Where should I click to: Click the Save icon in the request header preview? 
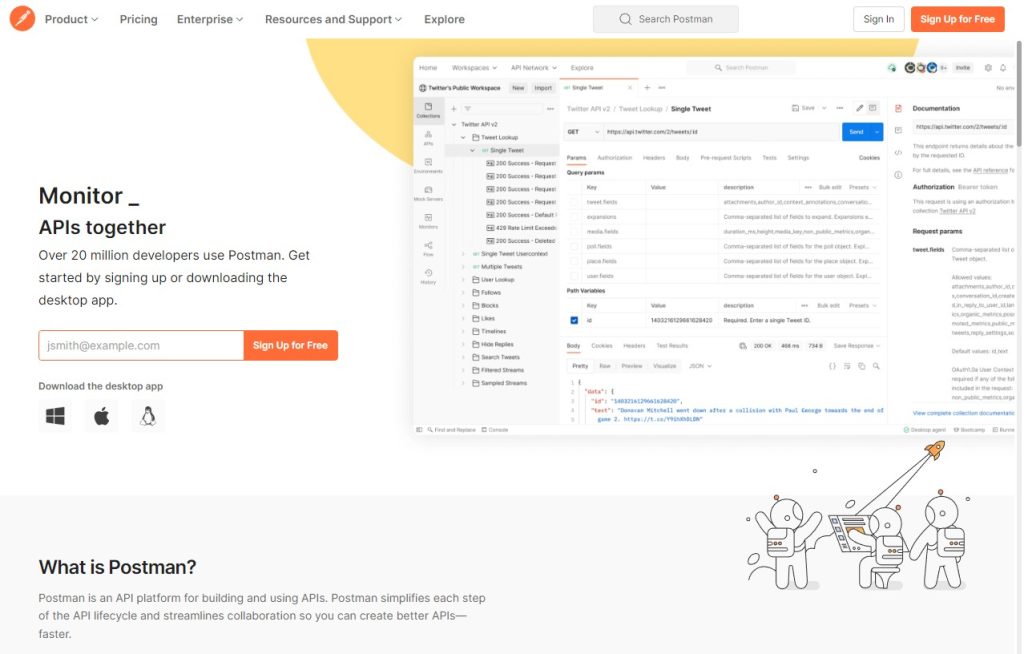803,108
